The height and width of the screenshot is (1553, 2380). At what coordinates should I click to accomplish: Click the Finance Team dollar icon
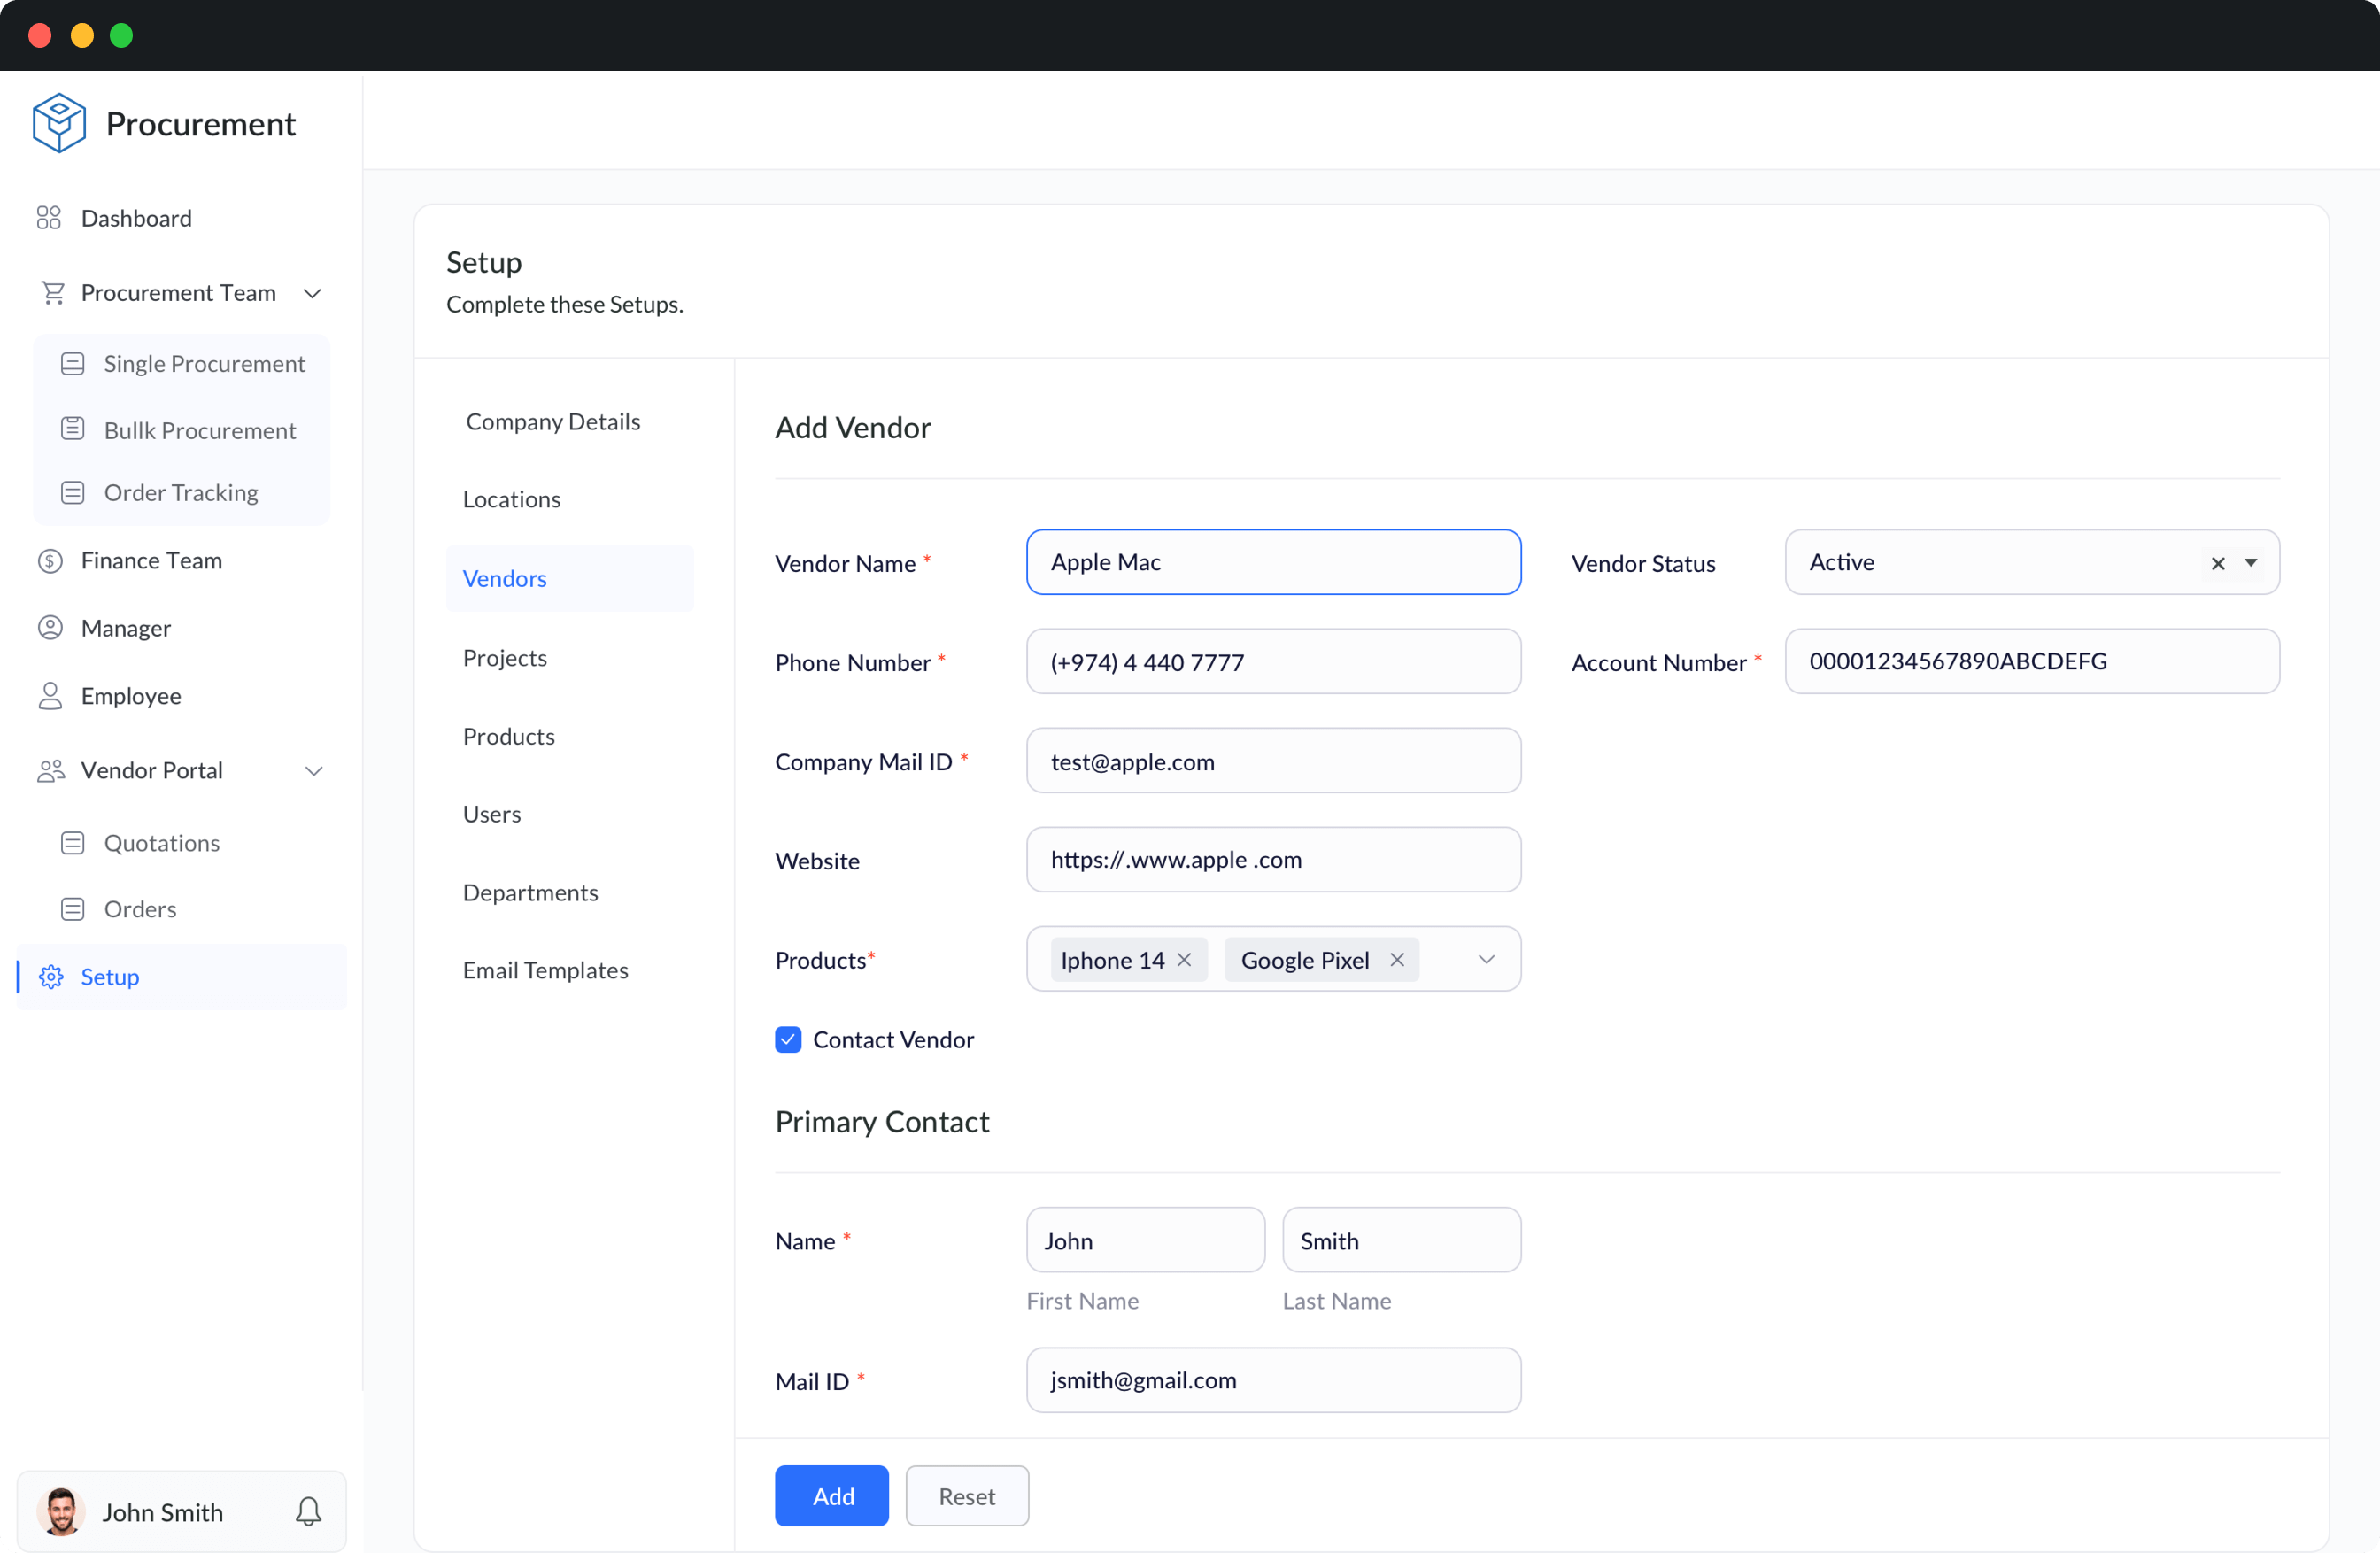click(51, 560)
